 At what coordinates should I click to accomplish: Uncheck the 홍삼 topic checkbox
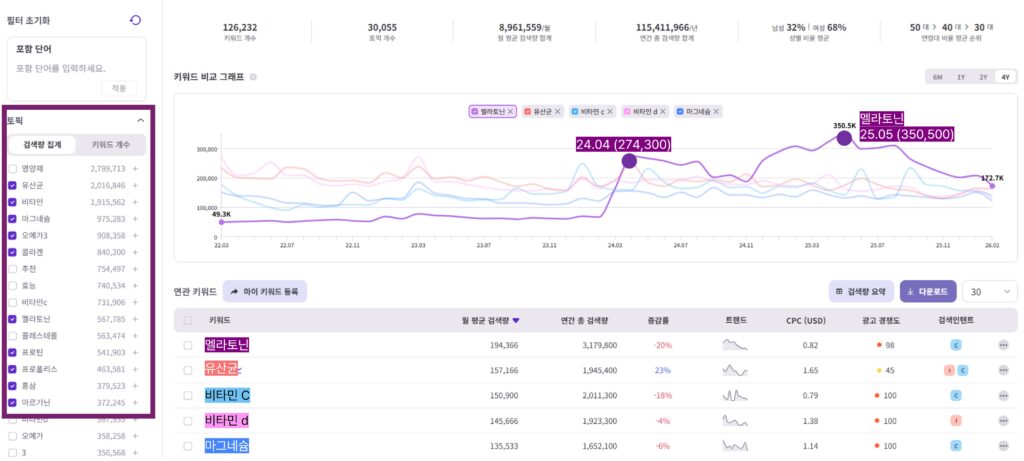coord(12,386)
